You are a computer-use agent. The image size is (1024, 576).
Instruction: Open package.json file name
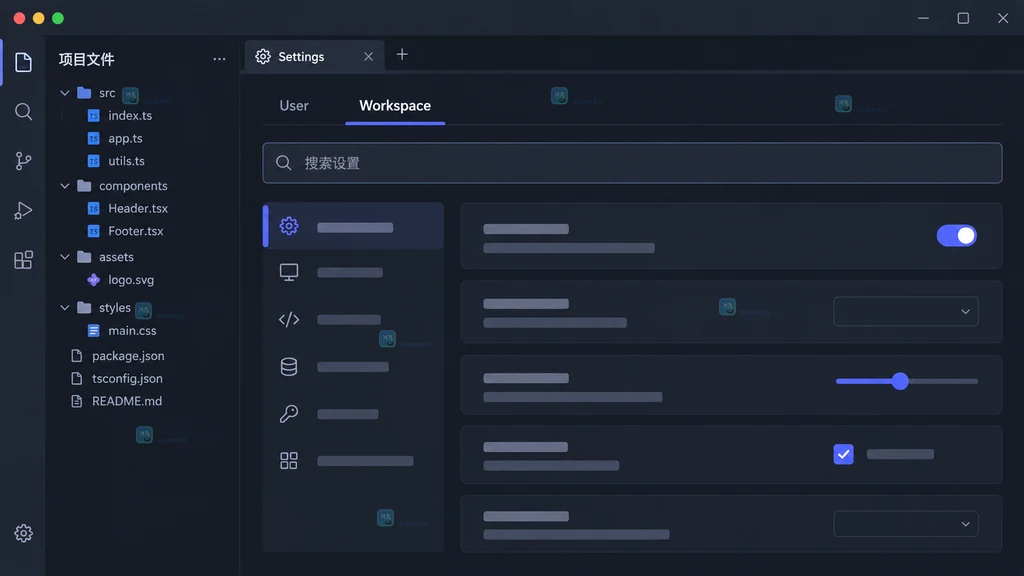pos(128,356)
